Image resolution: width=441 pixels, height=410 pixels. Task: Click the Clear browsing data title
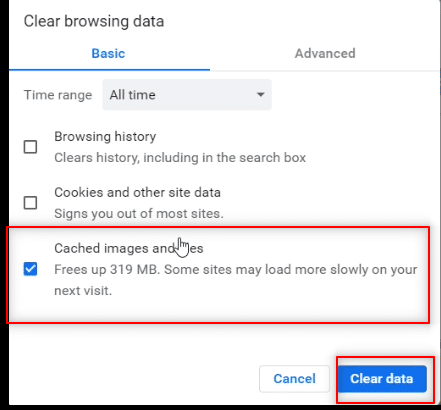click(x=94, y=21)
